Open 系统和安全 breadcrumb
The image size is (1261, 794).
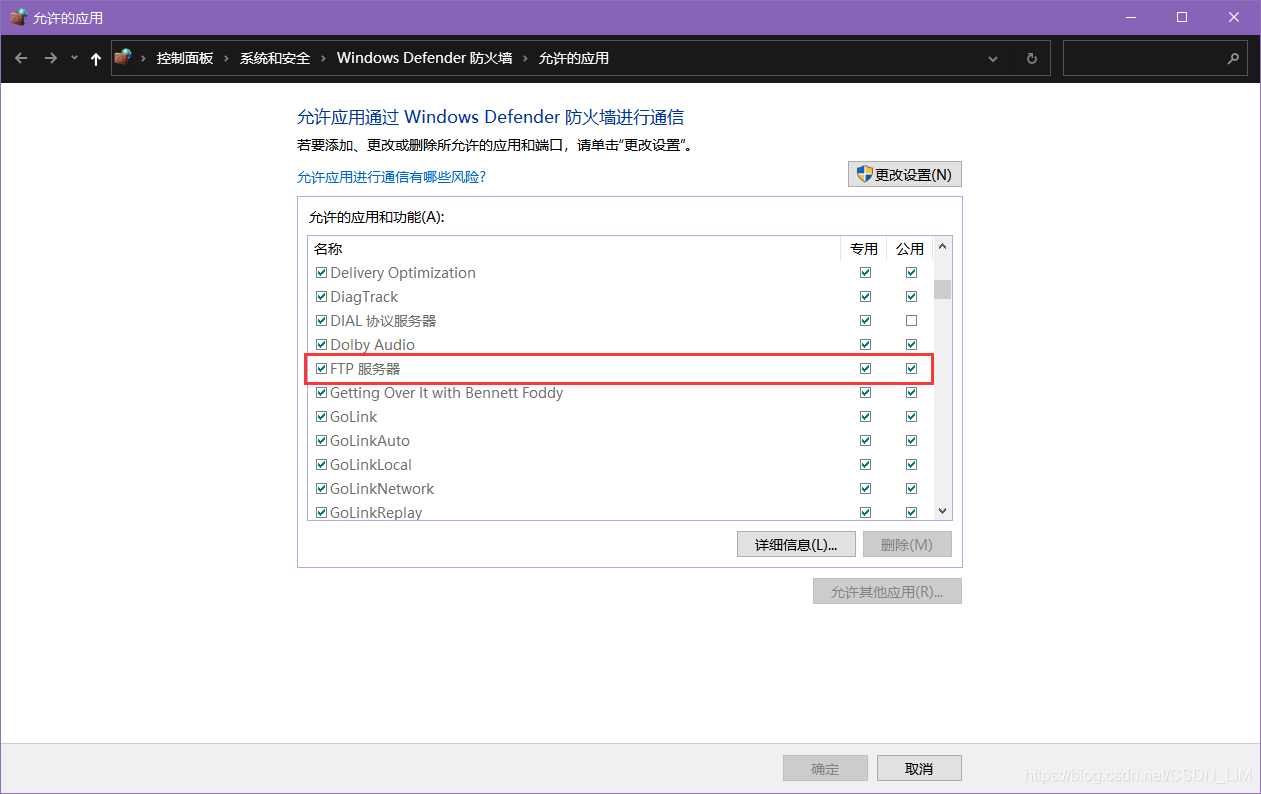[275, 58]
